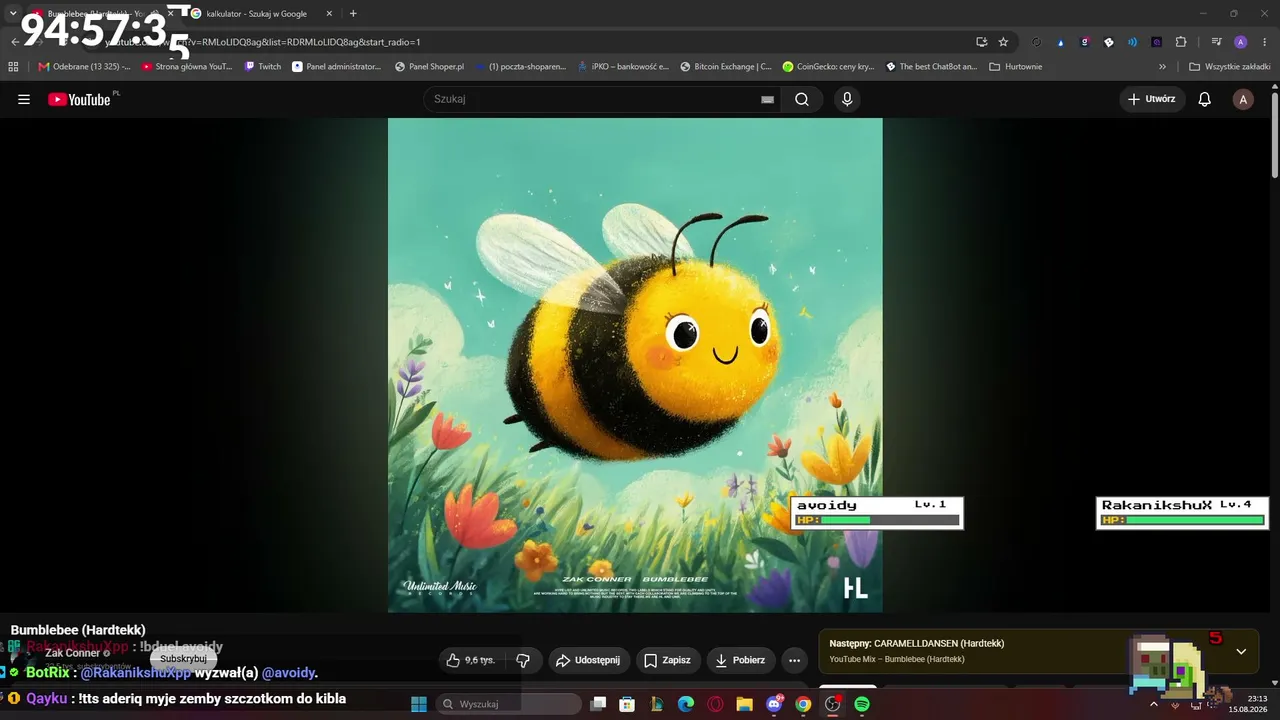The height and width of the screenshot is (720, 1280).
Task: Open a new browser tab
Action: [353, 14]
